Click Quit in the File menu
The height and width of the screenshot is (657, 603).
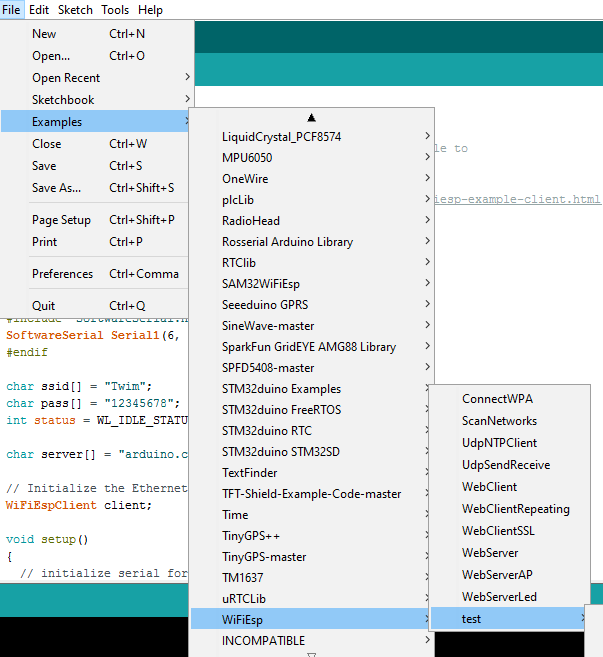[x=44, y=306]
